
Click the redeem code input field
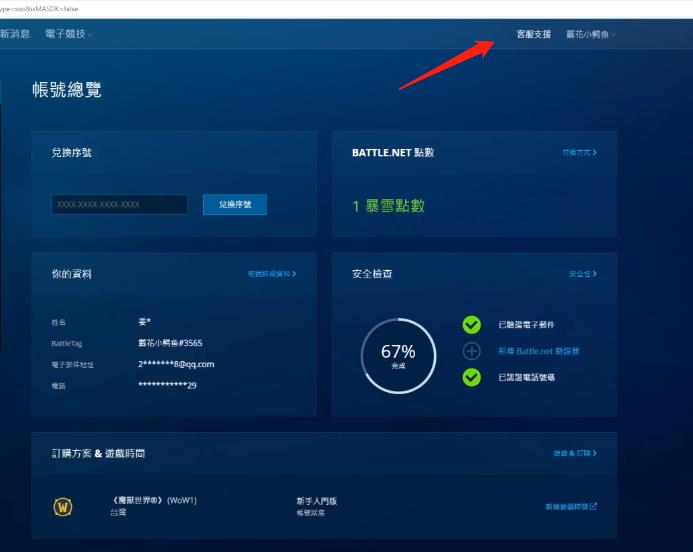(119, 204)
